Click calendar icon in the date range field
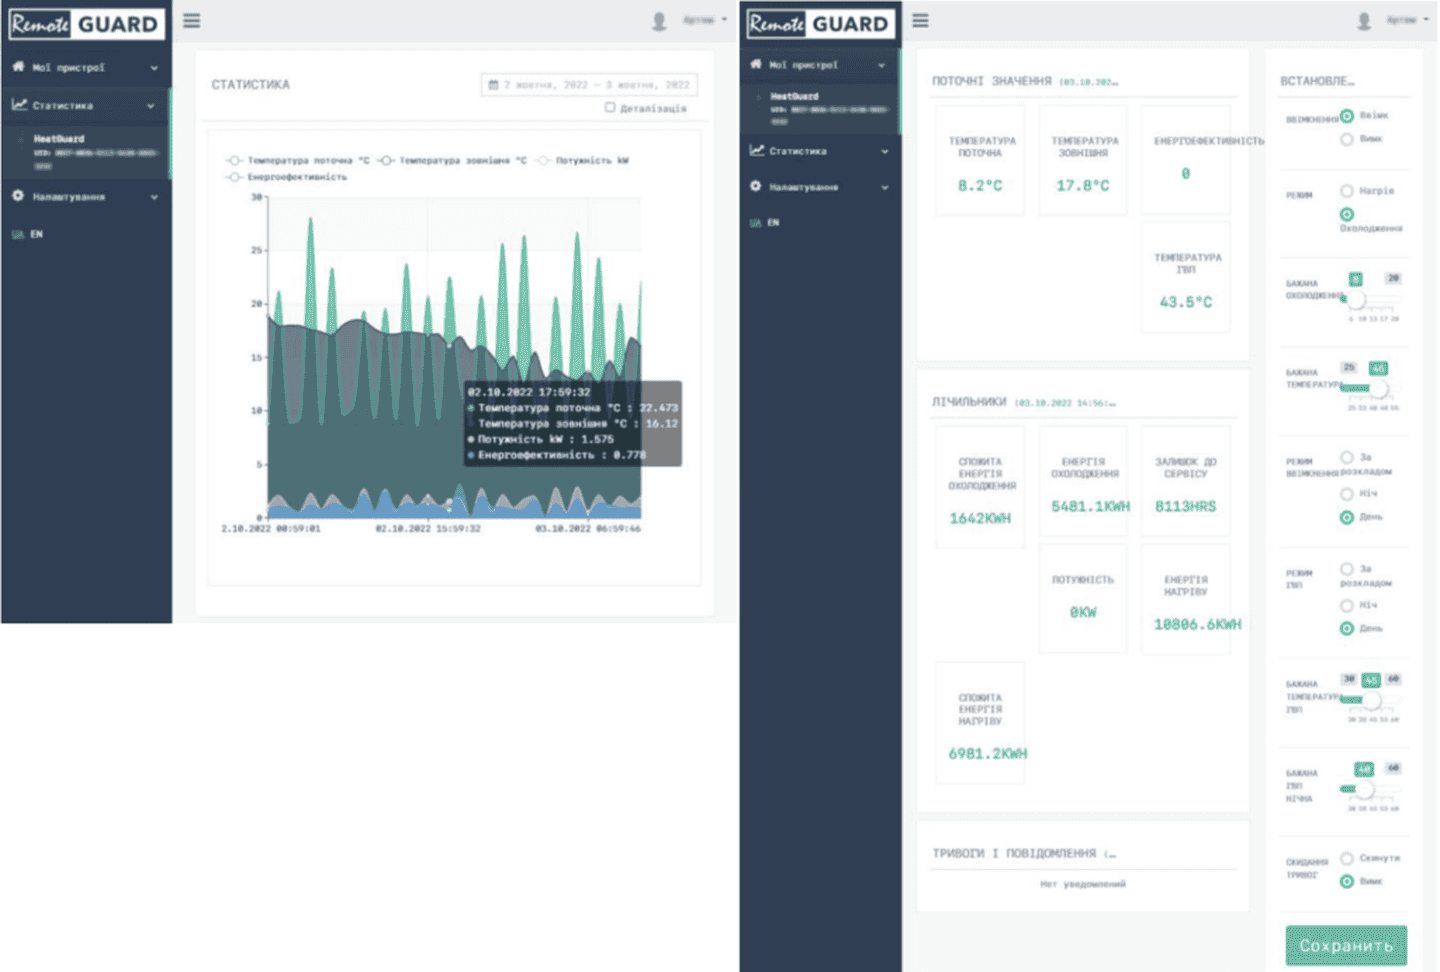 click(x=493, y=85)
